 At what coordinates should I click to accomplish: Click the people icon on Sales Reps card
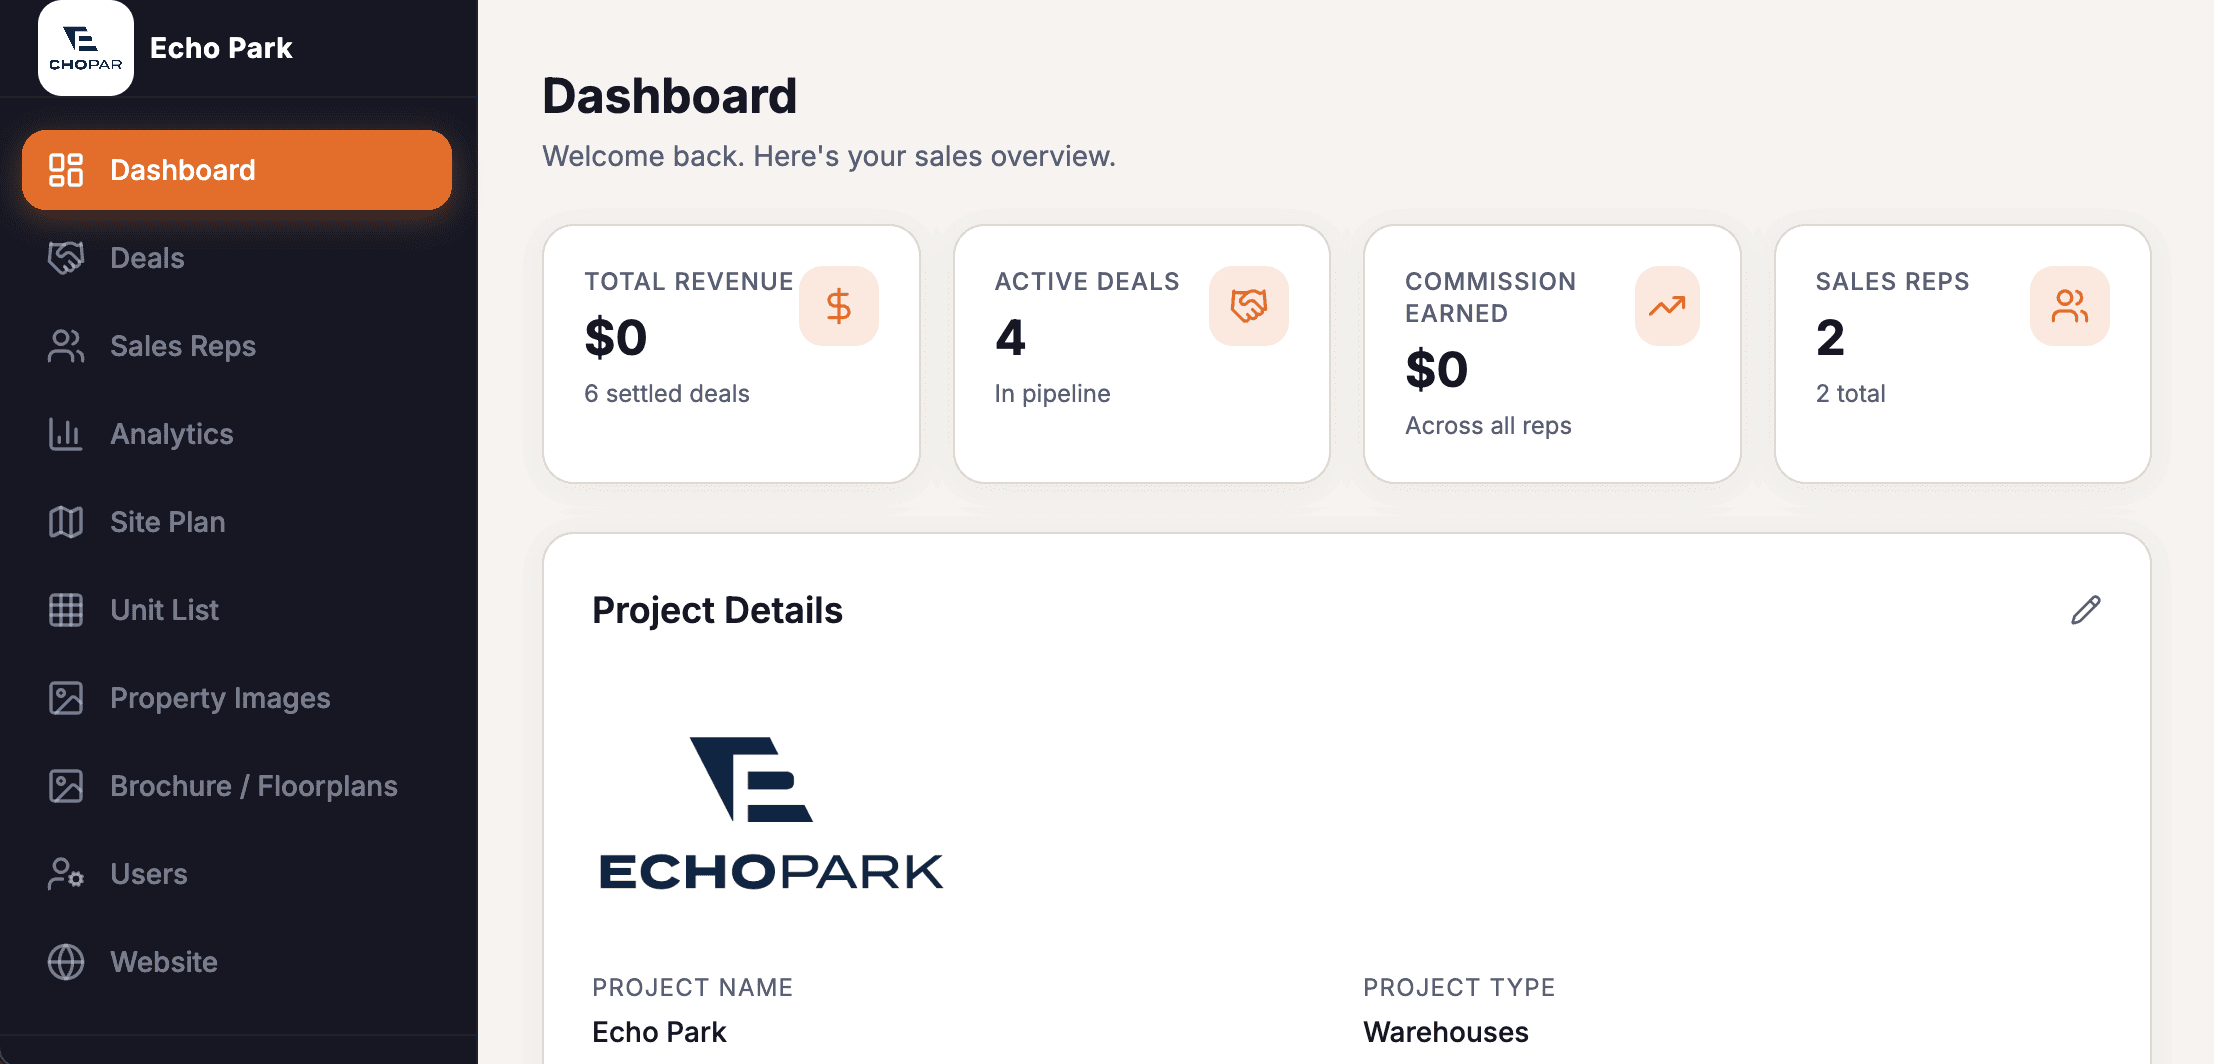tap(2070, 306)
